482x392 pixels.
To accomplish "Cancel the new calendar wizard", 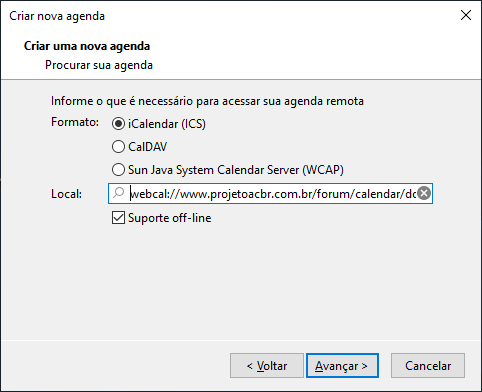I will click(x=428, y=366).
